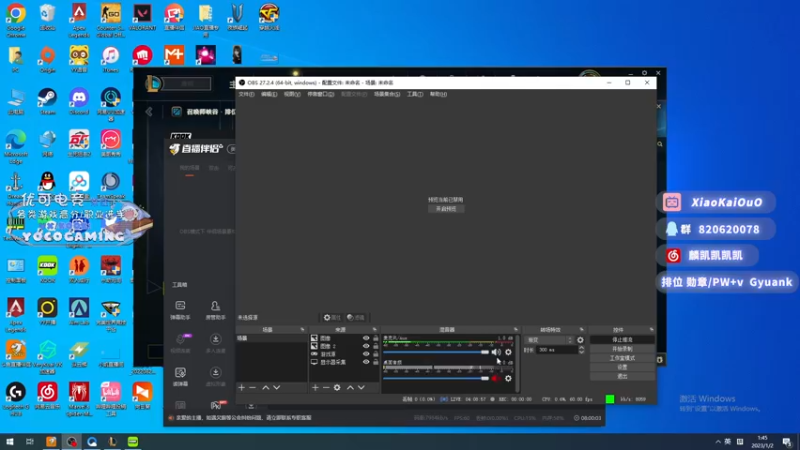Click League client back arrow
This screenshot has width=800, height=450.
click(149, 112)
